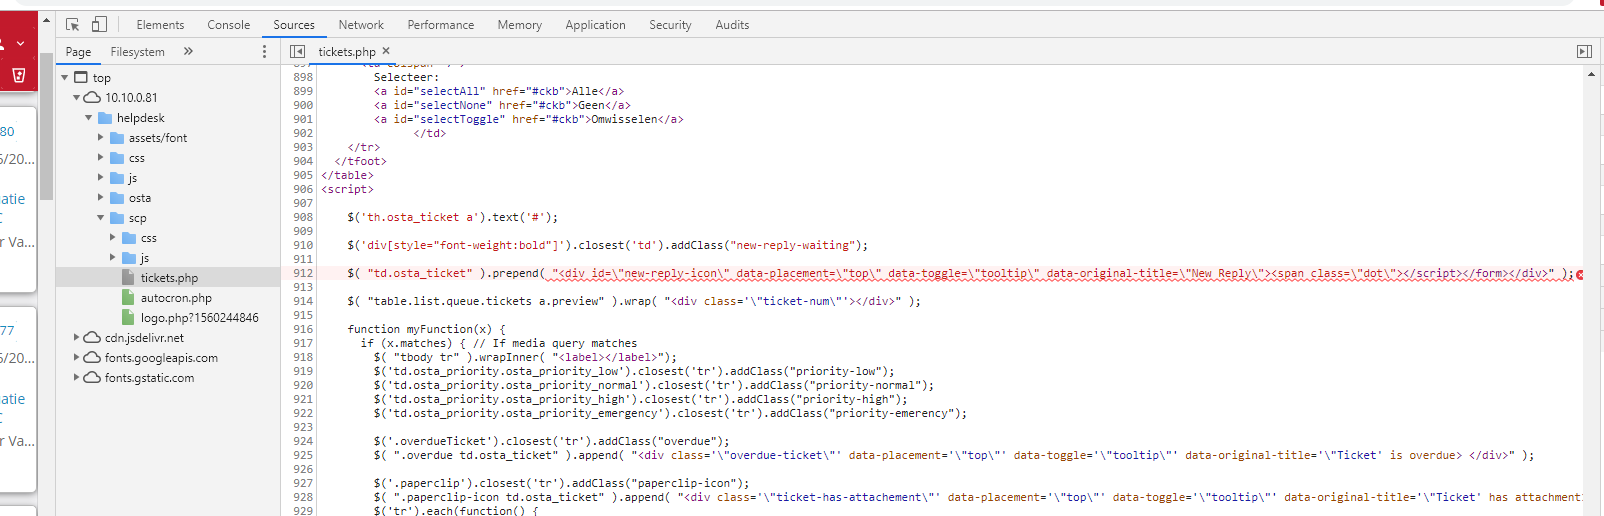
Task: Collapse the scp folder
Action: 101,218
